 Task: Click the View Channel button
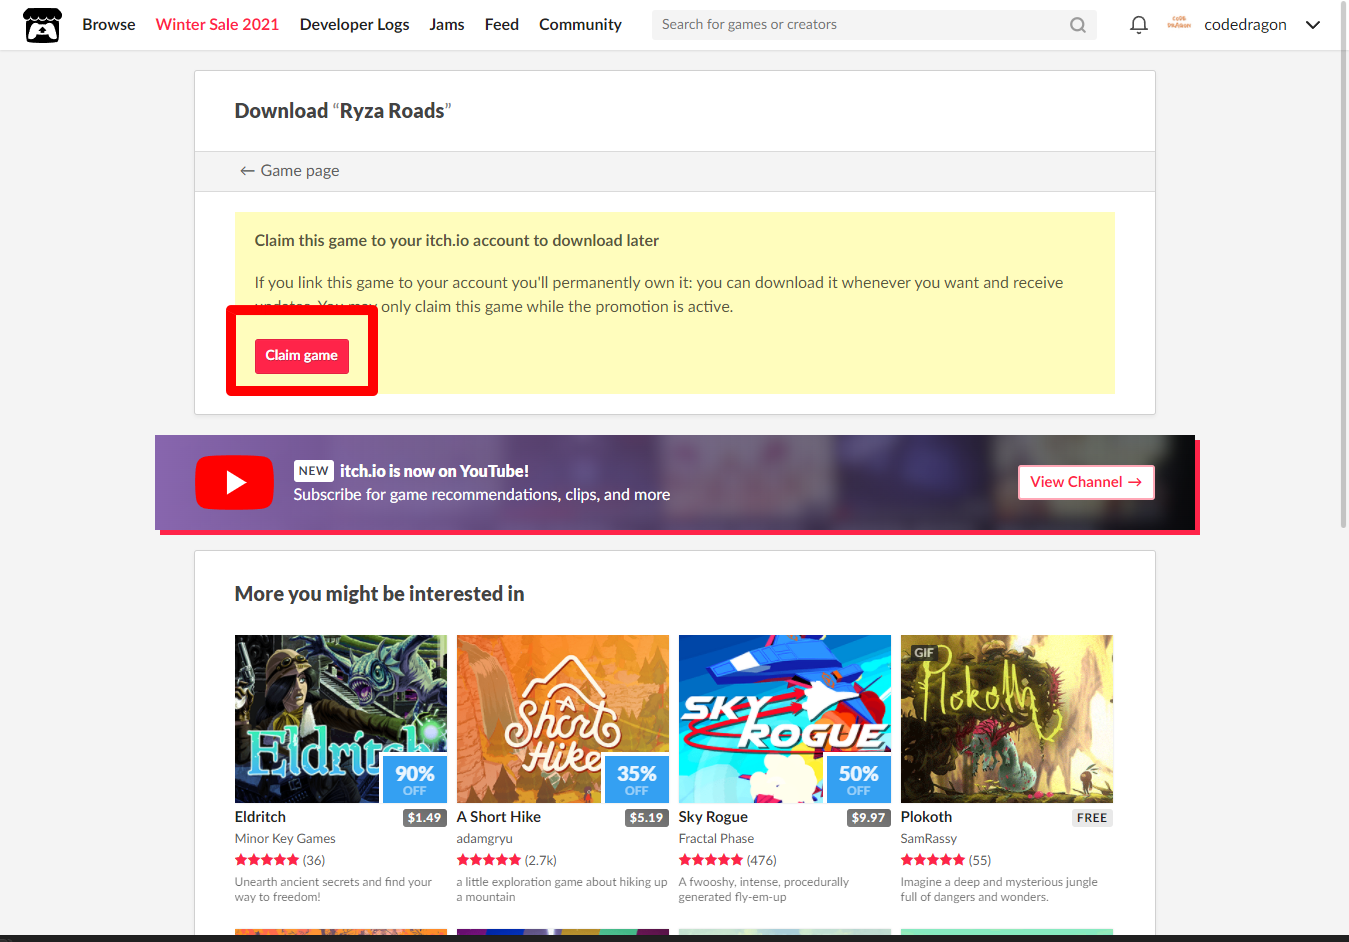[x=1086, y=482]
